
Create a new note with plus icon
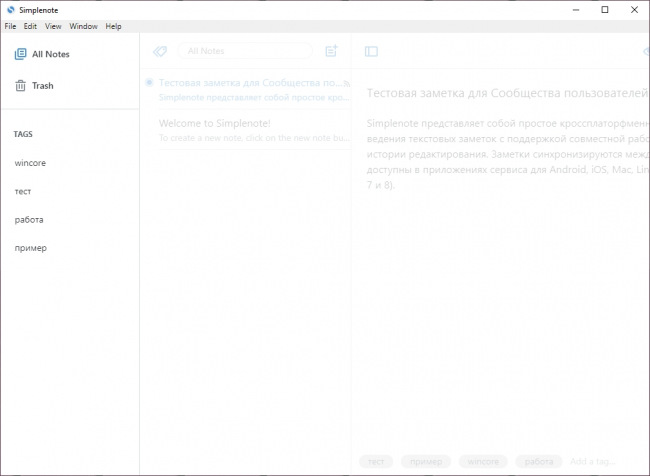click(x=331, y=51)
